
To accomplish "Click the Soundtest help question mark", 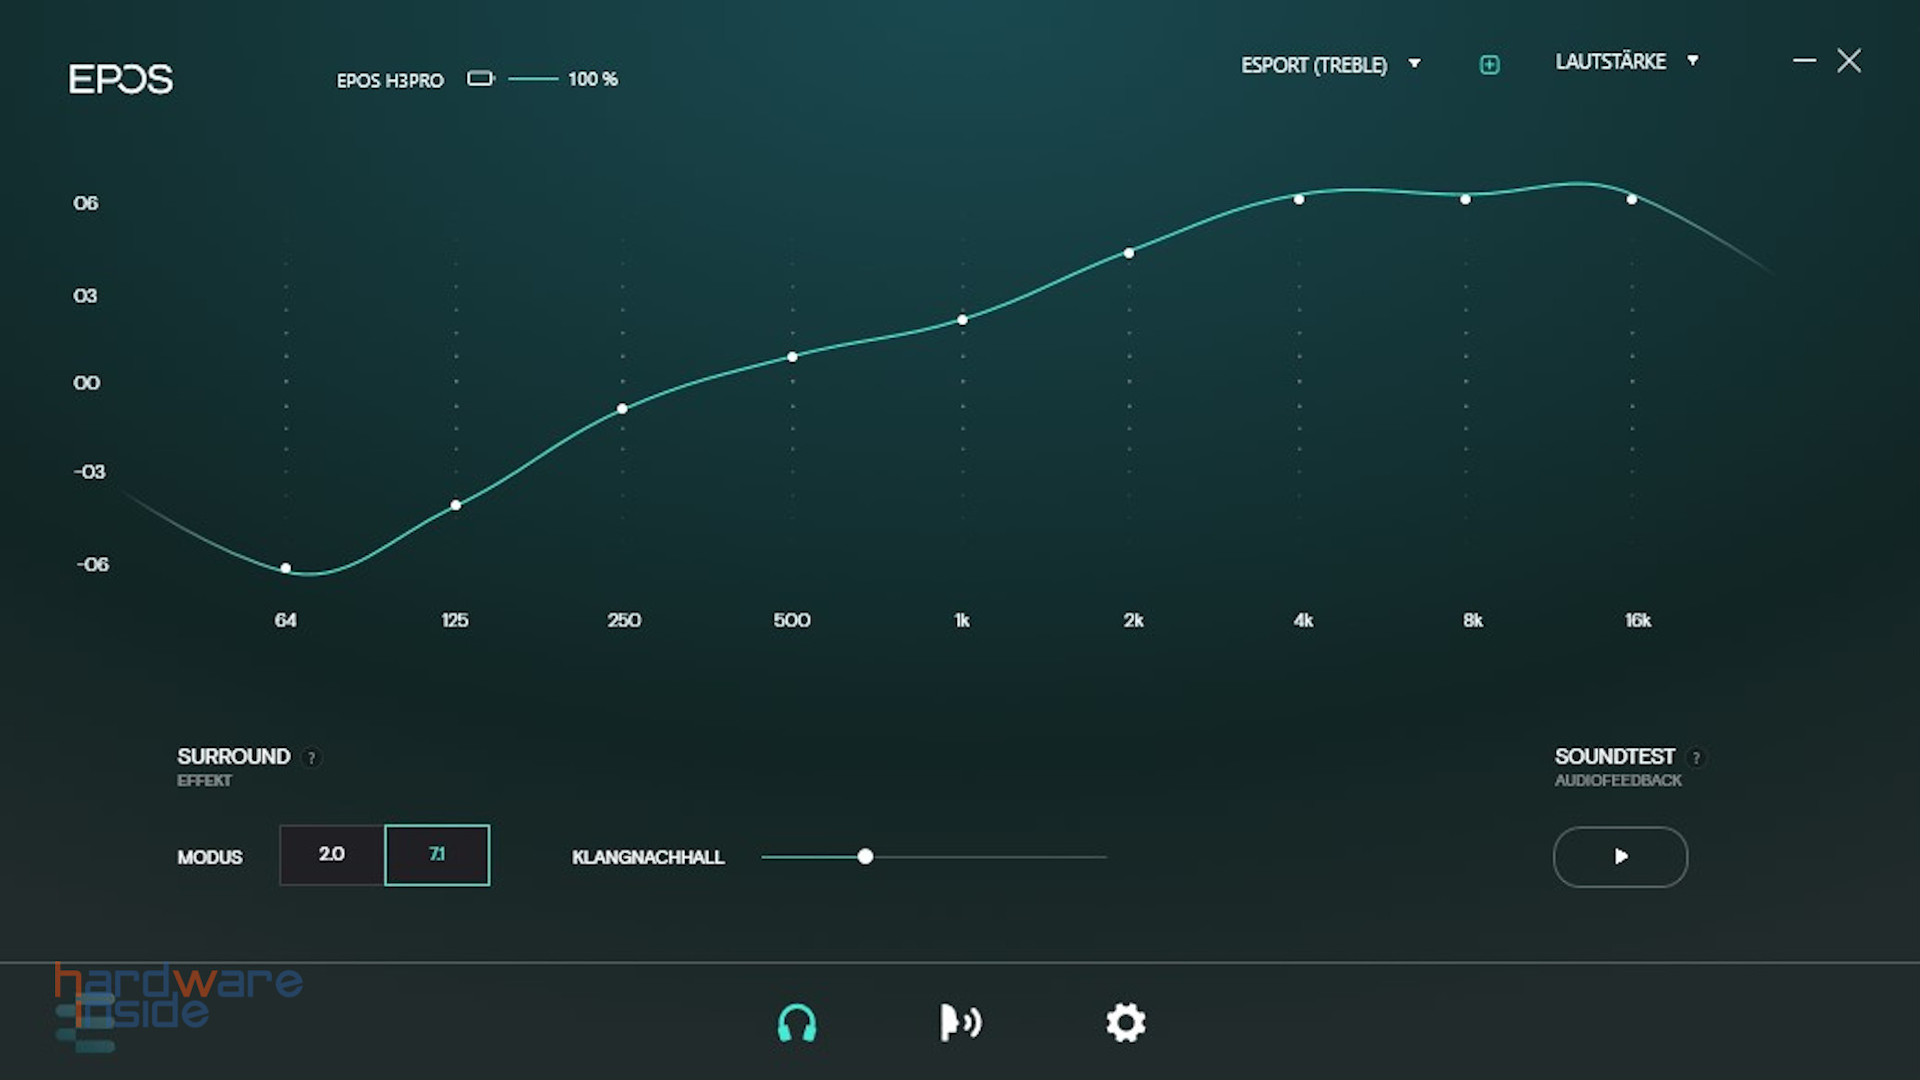I will click(1696, 758).
